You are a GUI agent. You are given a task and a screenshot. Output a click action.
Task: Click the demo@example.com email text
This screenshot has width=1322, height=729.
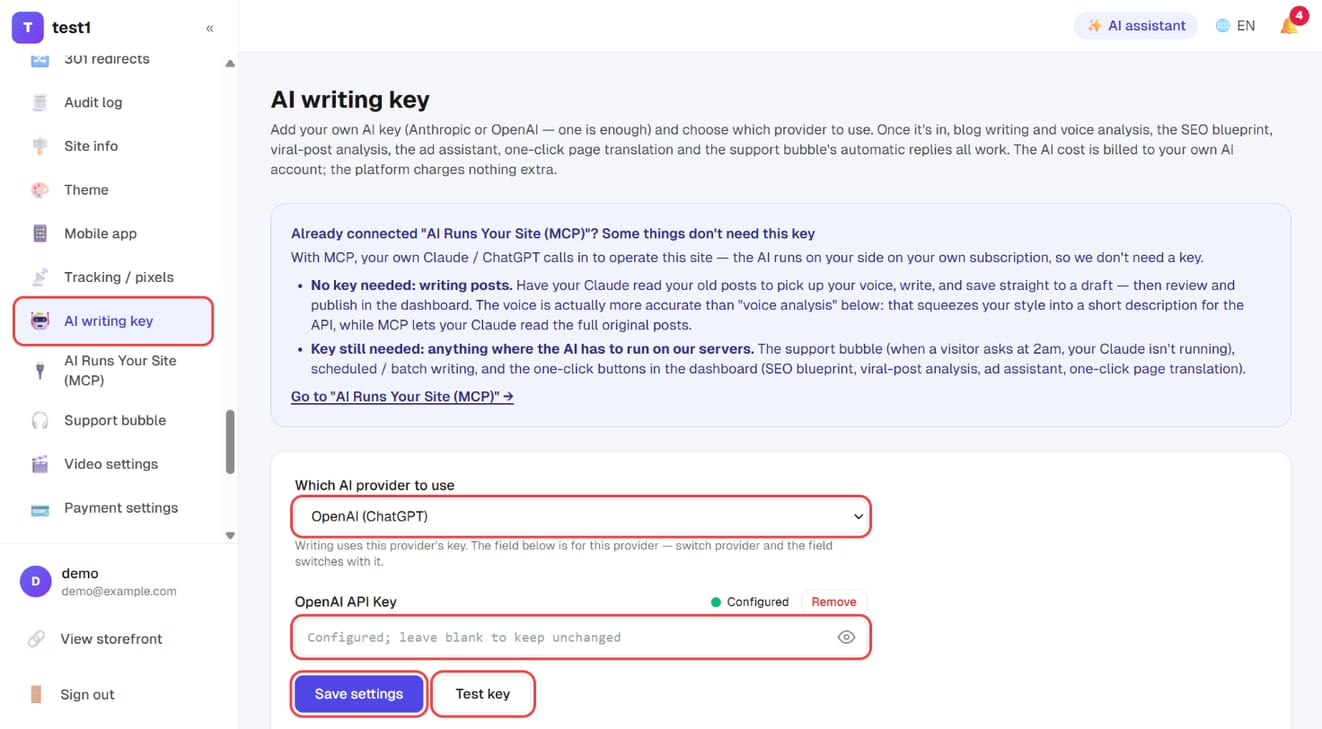118,591
